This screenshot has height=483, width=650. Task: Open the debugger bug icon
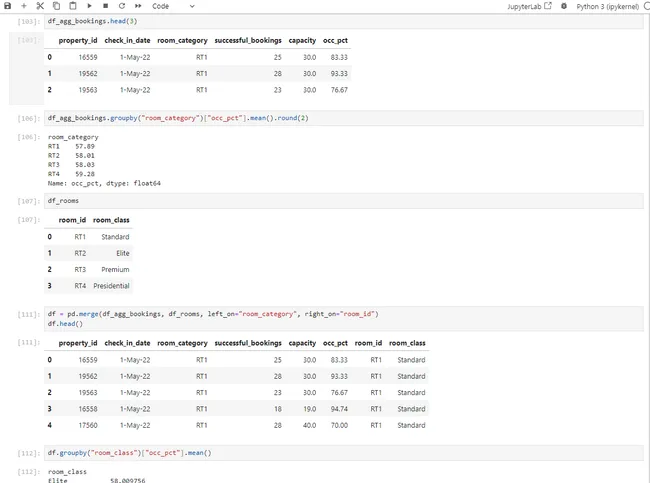[x=564, y=6]
